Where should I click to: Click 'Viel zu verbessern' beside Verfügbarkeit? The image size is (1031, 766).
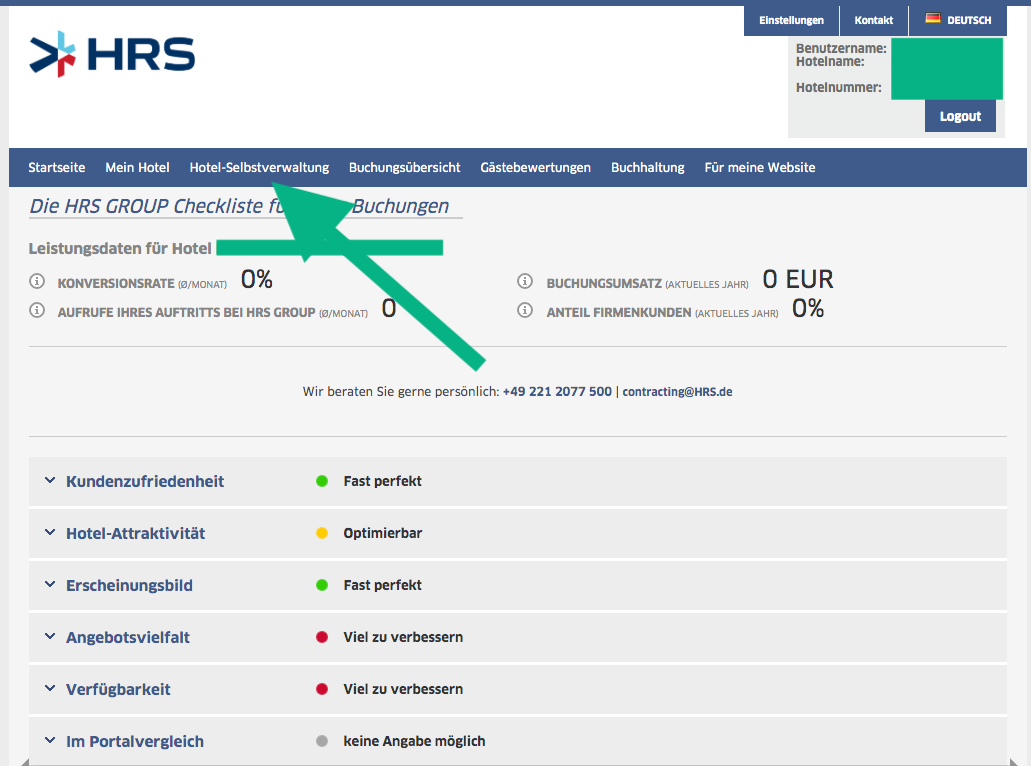pyautogui.click(x=403, y=689)
